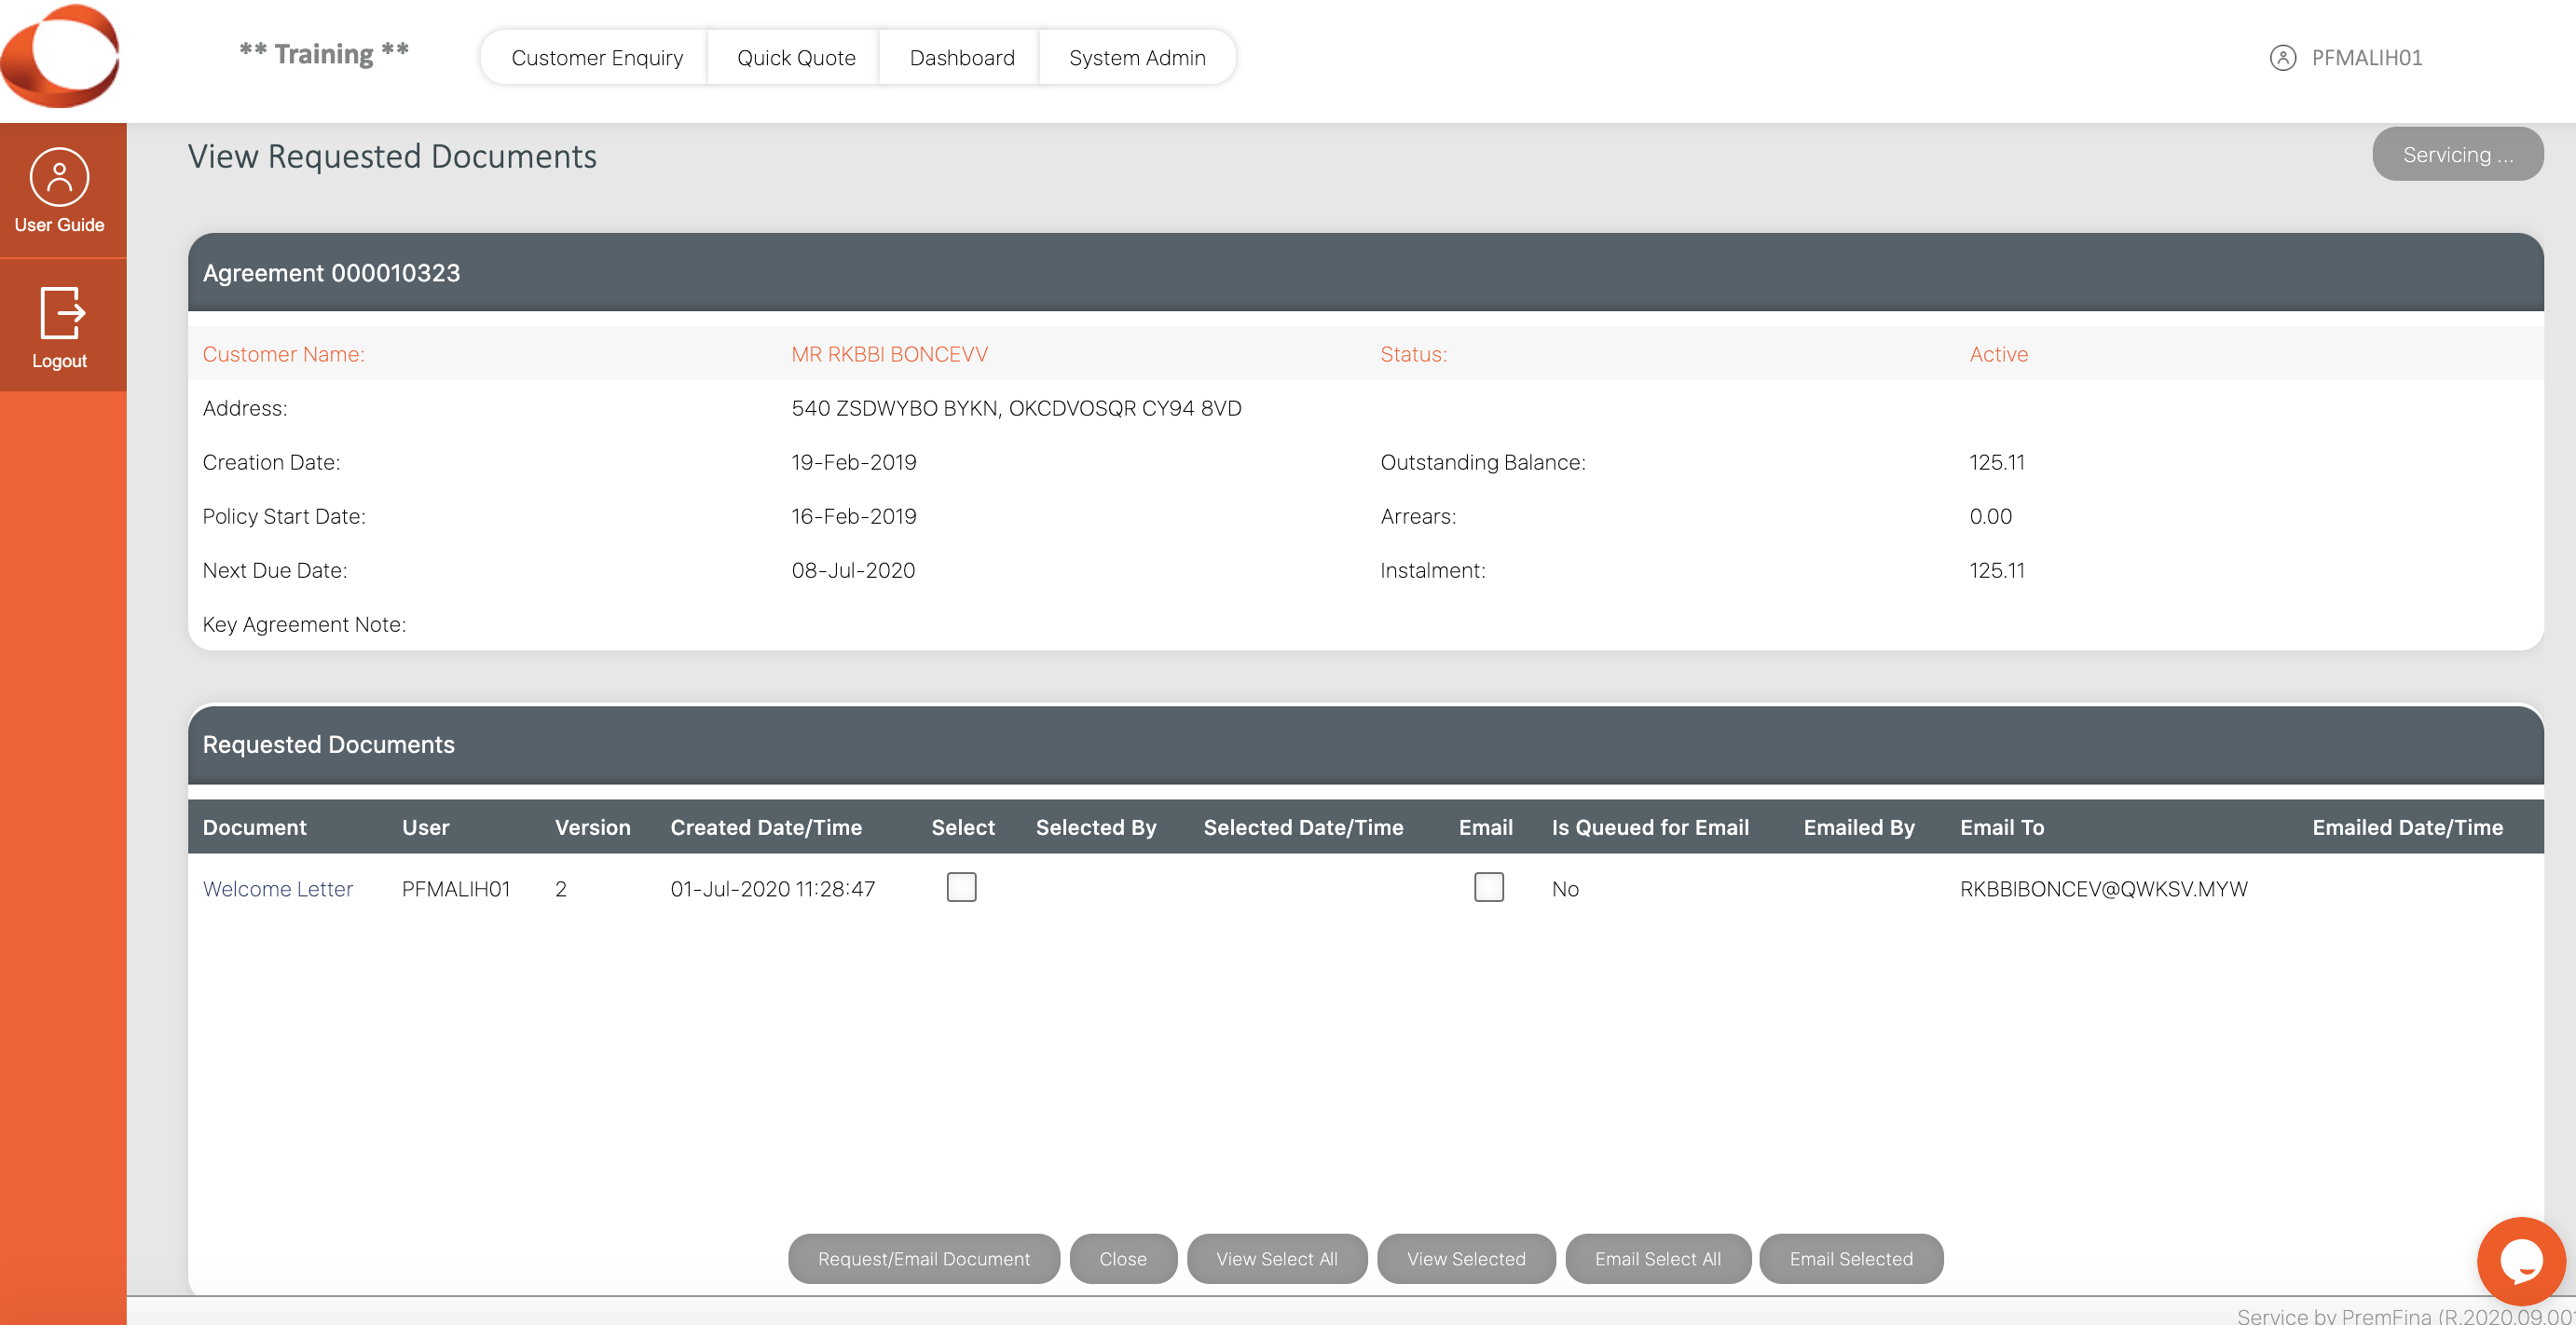Click the user profile icon beside PFMALIH01
2576x1325 pixels.
coord(2282,58)
